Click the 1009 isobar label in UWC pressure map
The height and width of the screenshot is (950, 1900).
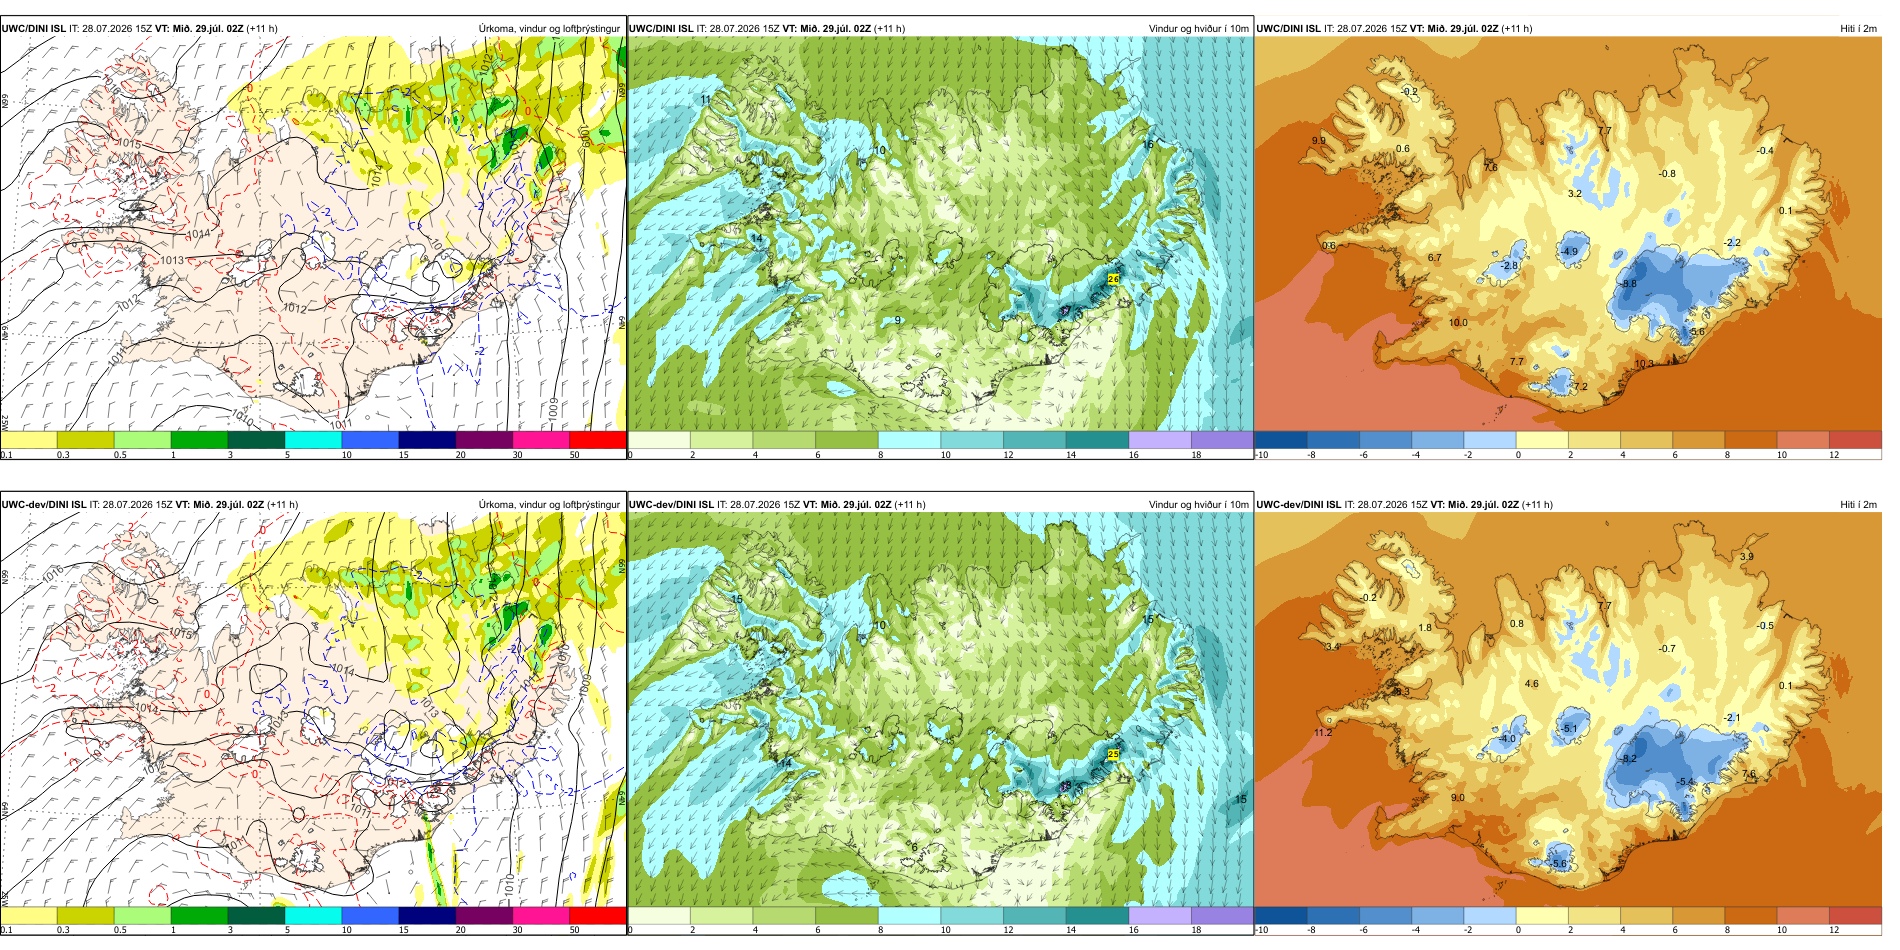click(553, 408)
